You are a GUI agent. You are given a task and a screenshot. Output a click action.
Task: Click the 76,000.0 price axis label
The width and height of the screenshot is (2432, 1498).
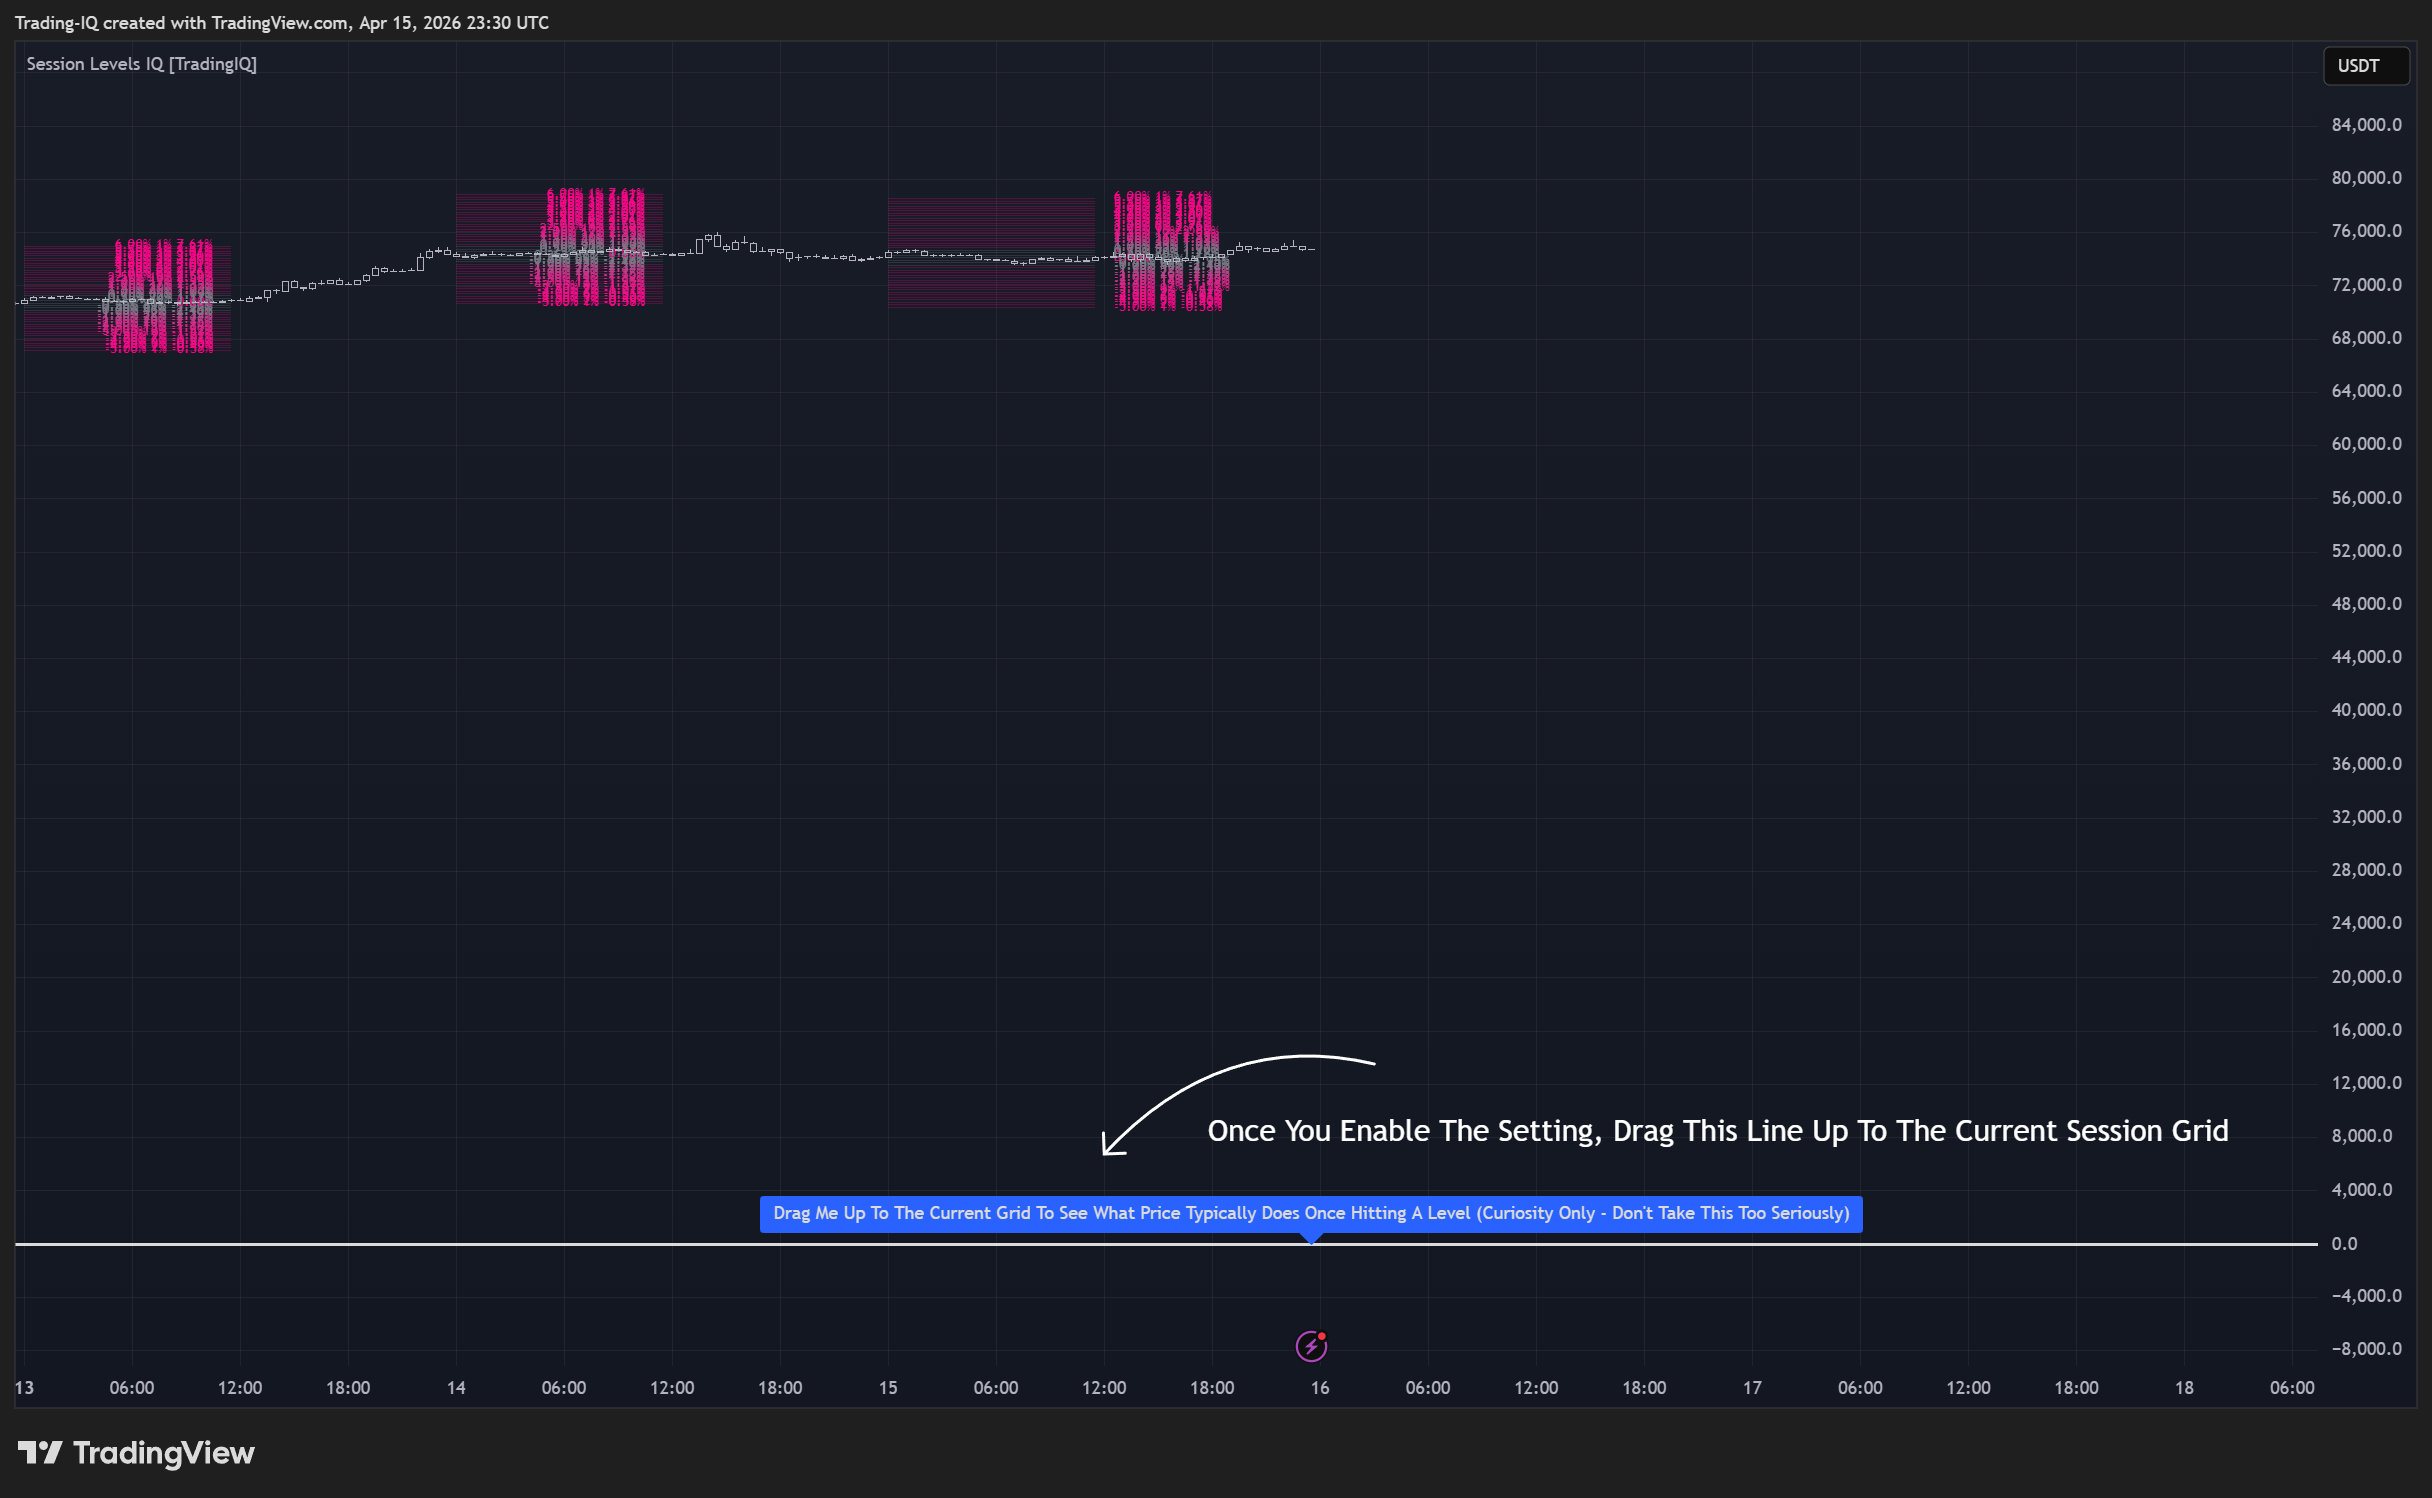2366,231
